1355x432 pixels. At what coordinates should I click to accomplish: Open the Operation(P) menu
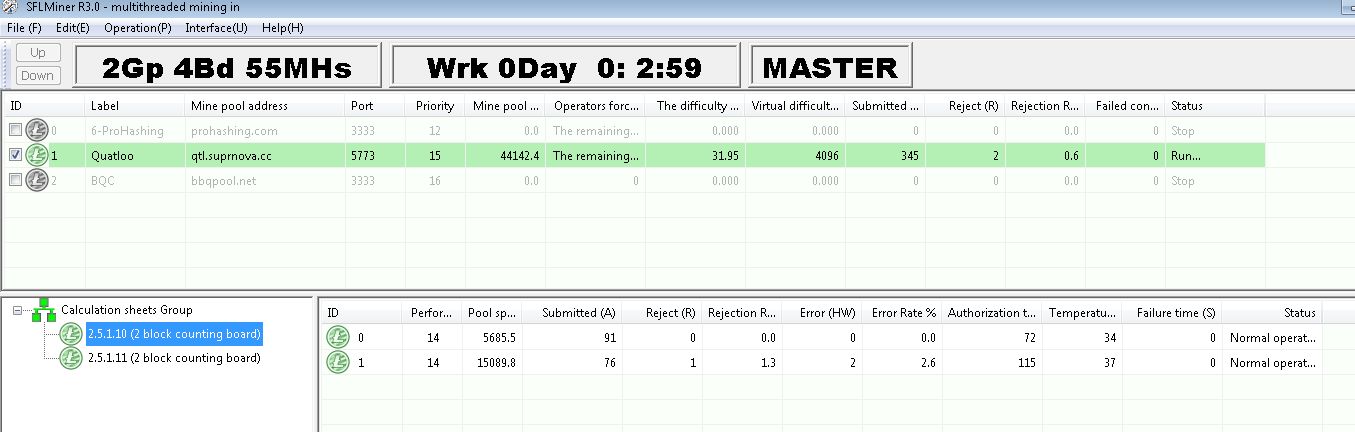137,27
